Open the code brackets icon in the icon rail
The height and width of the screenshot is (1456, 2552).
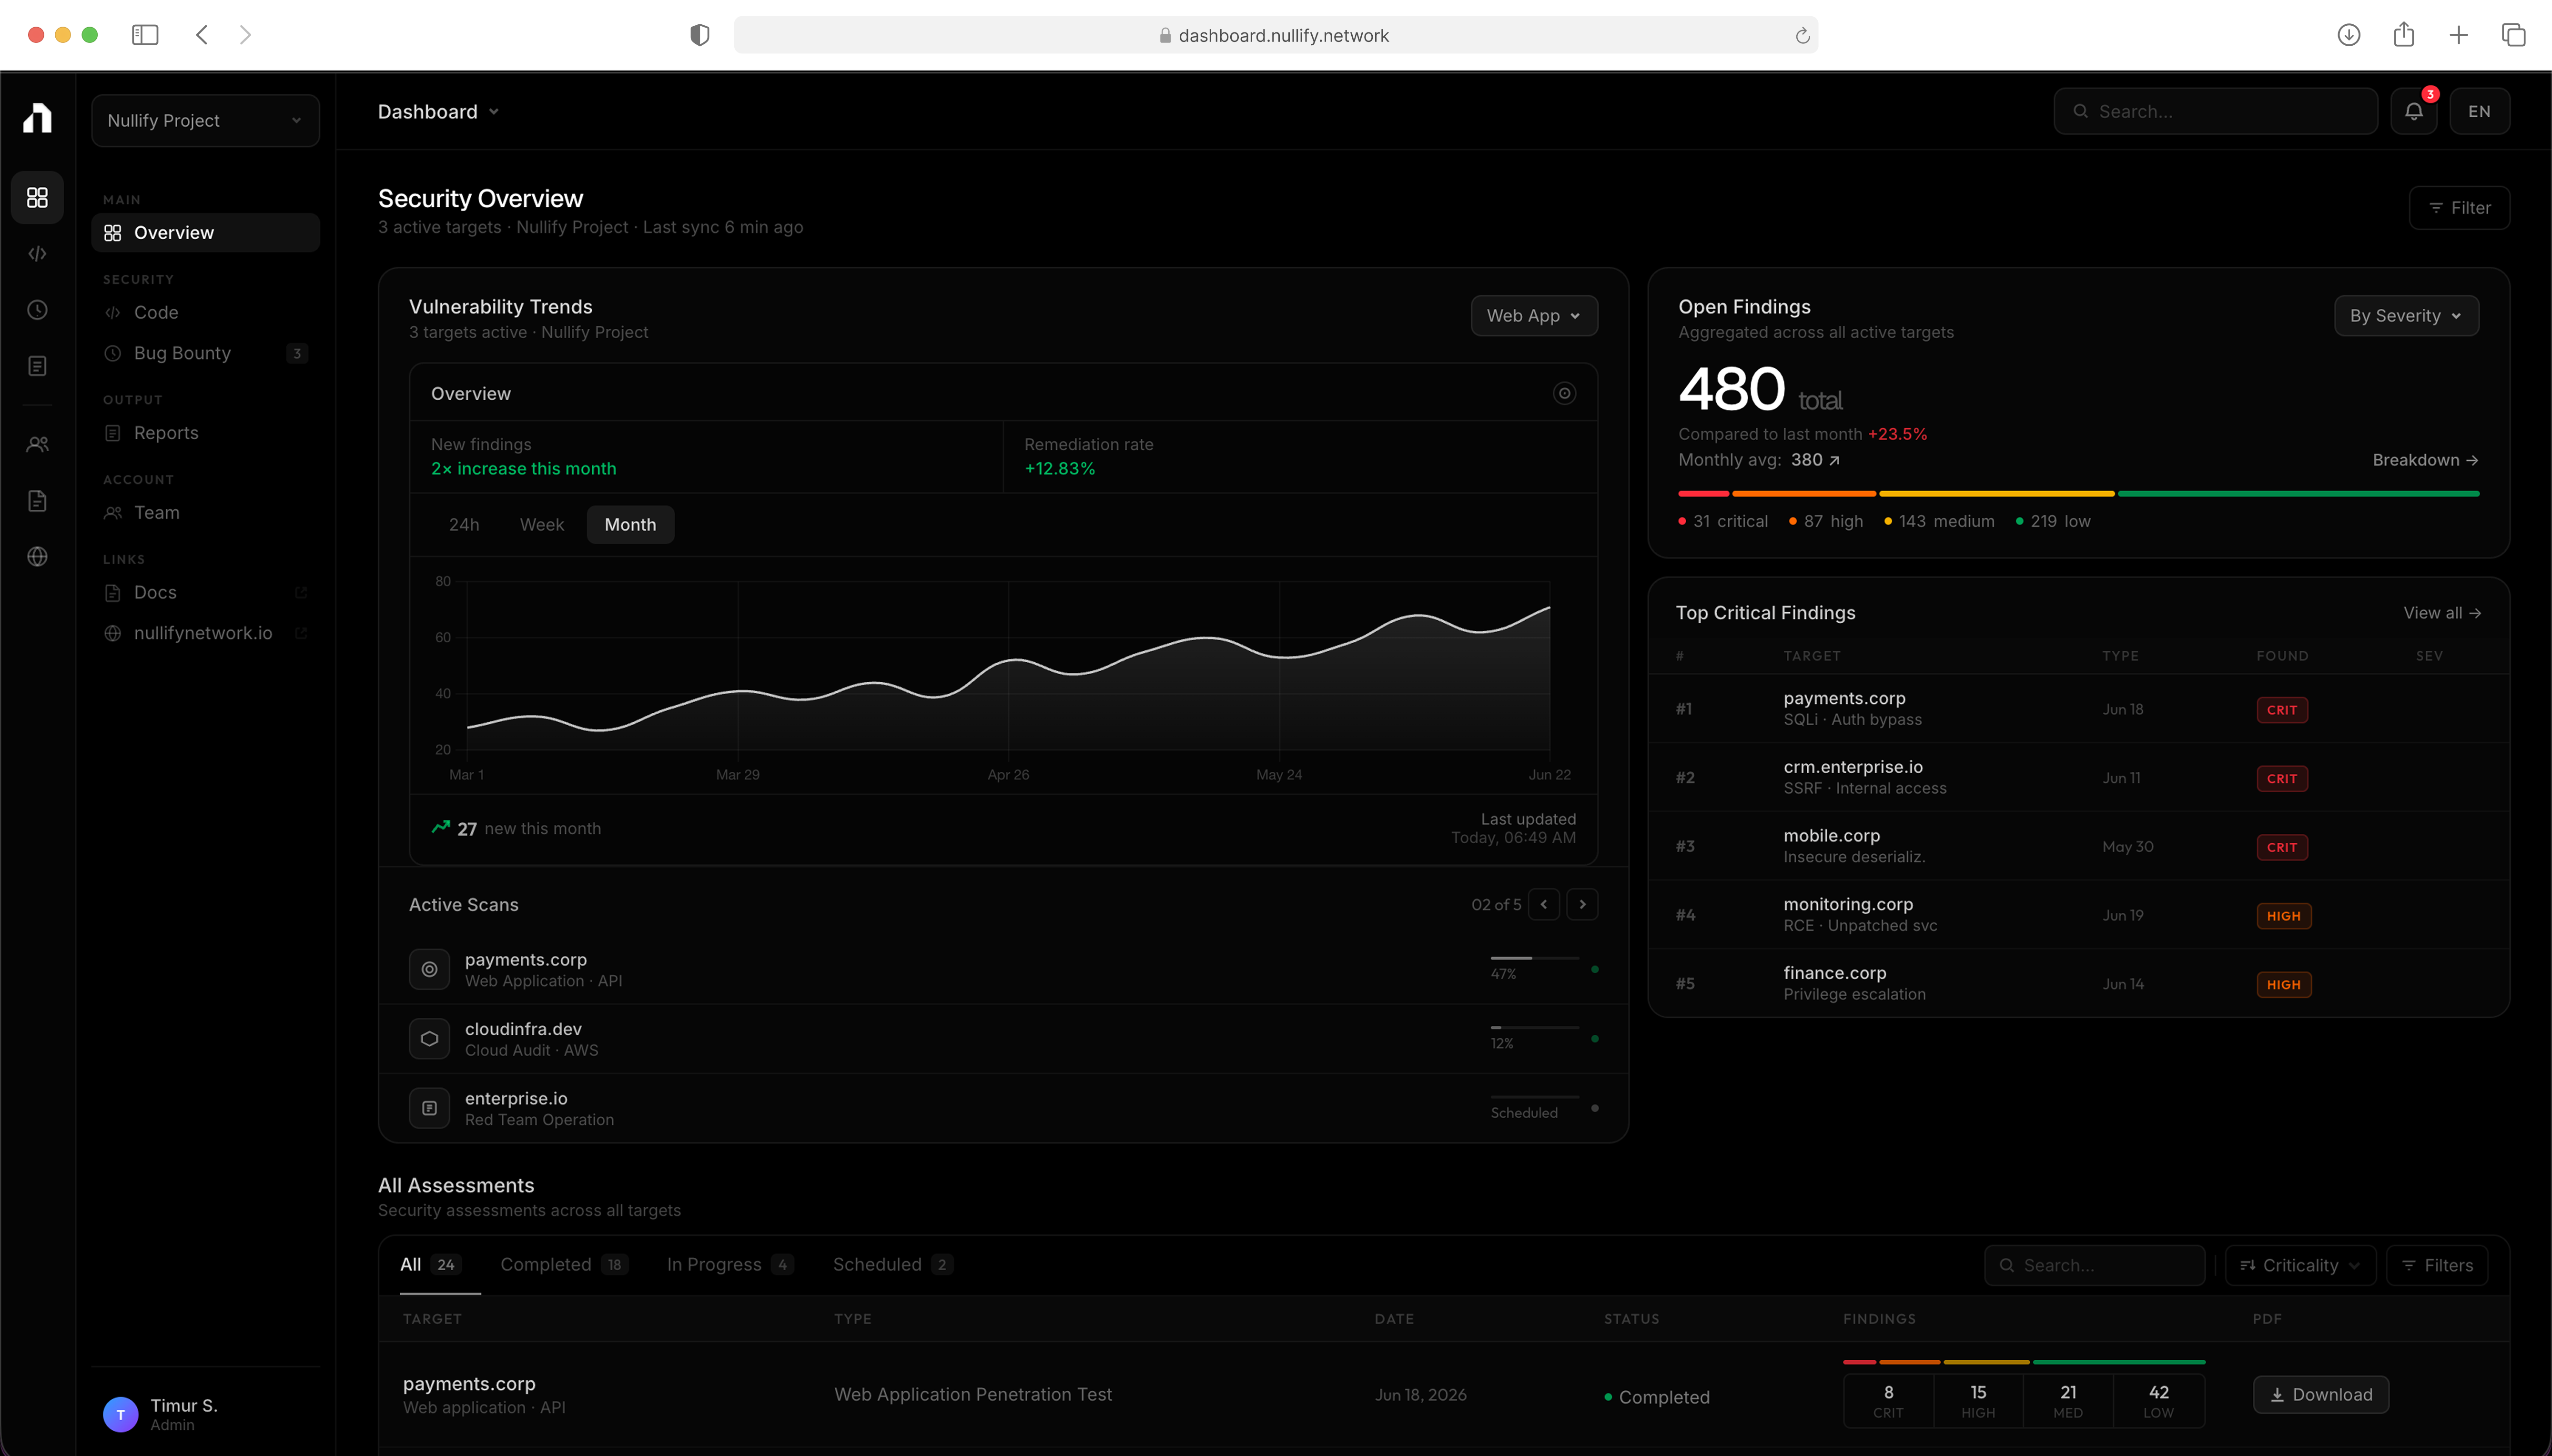point(37,254)
